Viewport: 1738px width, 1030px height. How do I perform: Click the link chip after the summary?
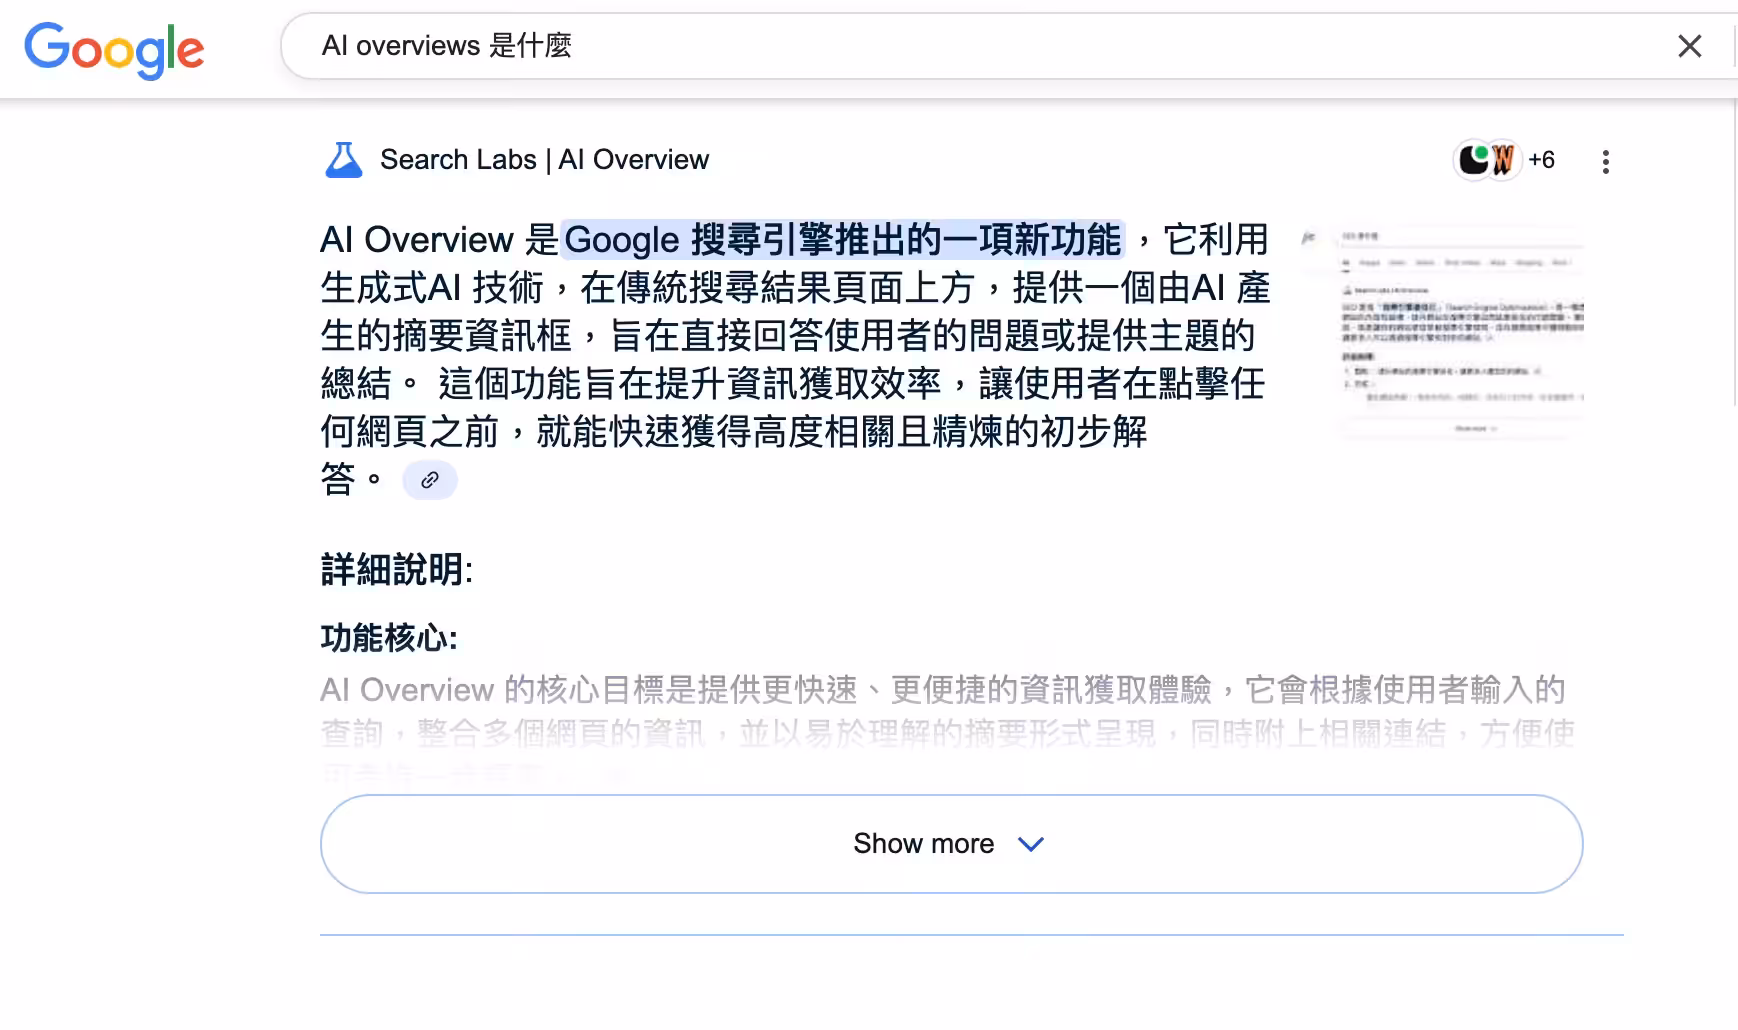point(430,480)
